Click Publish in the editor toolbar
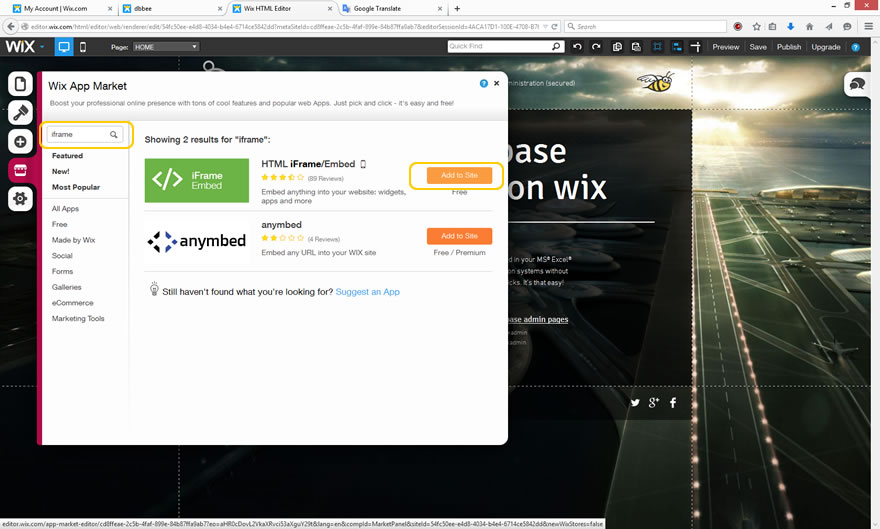This screenshot has width=880, height=529. pos(789,47)
